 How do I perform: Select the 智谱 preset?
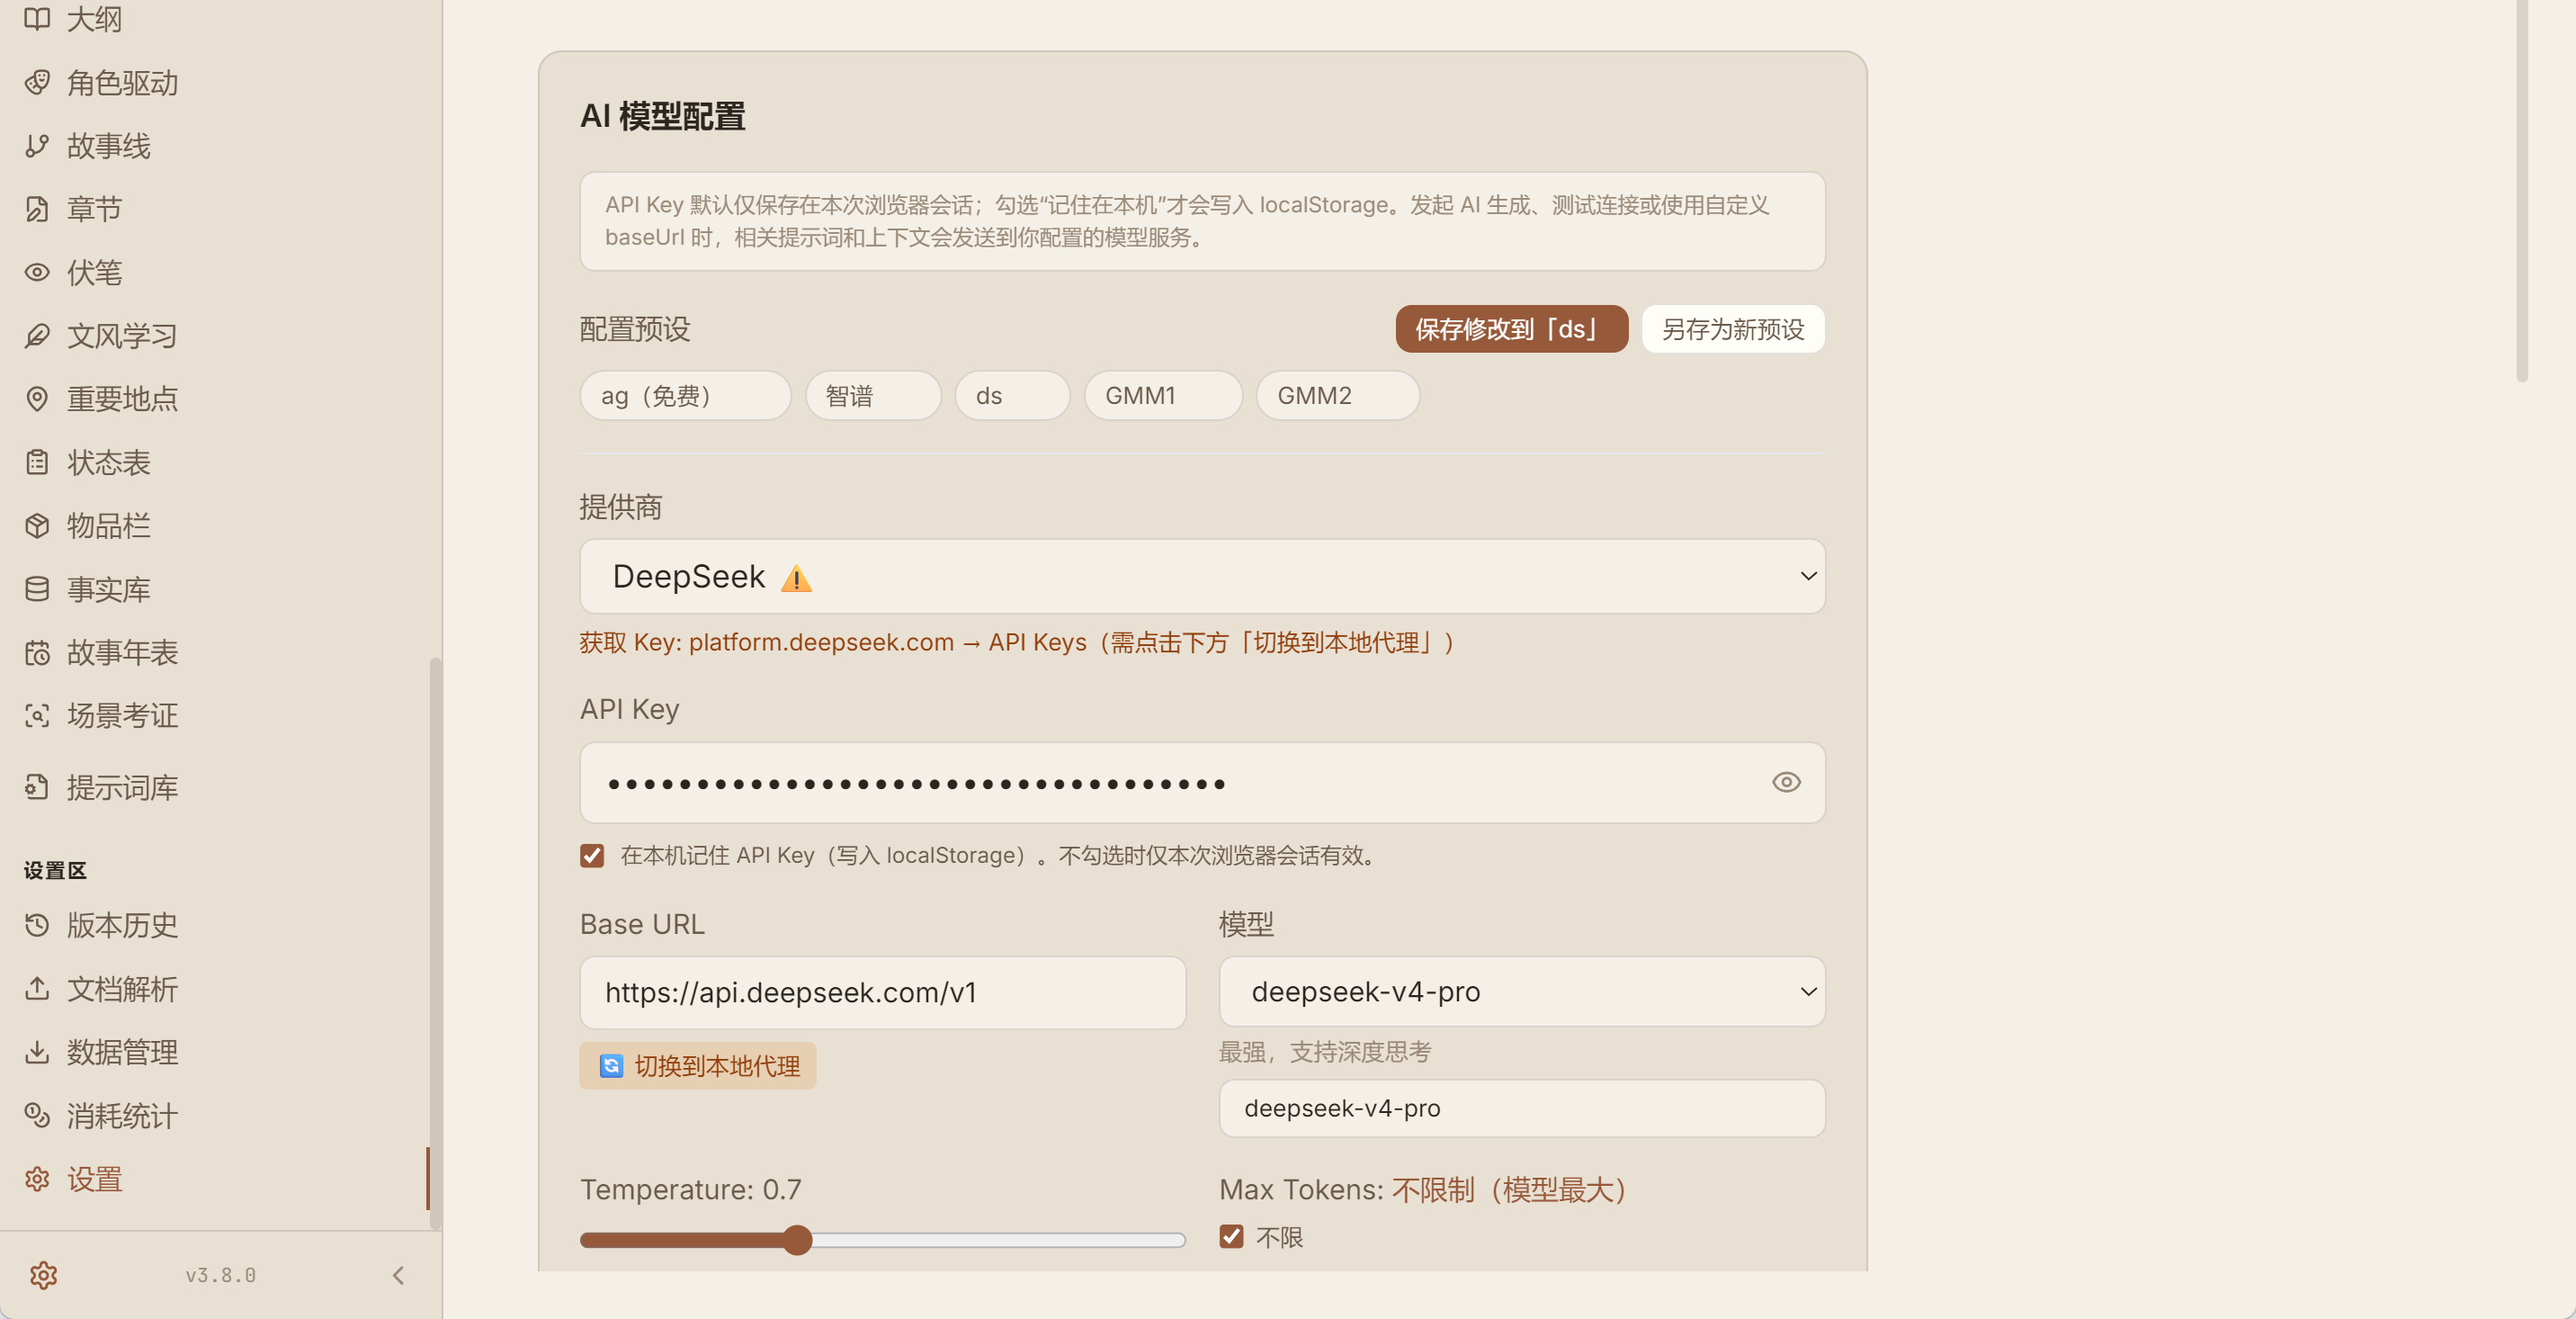point(873,395)
